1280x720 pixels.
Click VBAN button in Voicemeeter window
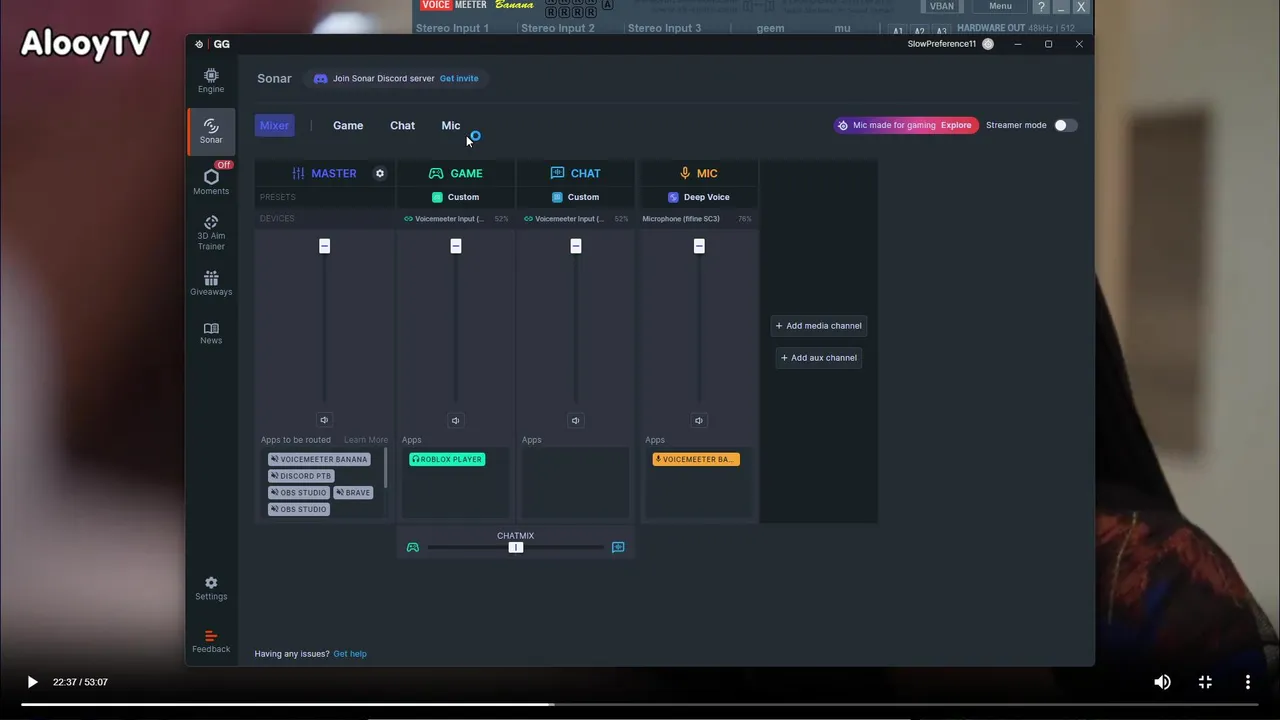(x=942, y=6)
